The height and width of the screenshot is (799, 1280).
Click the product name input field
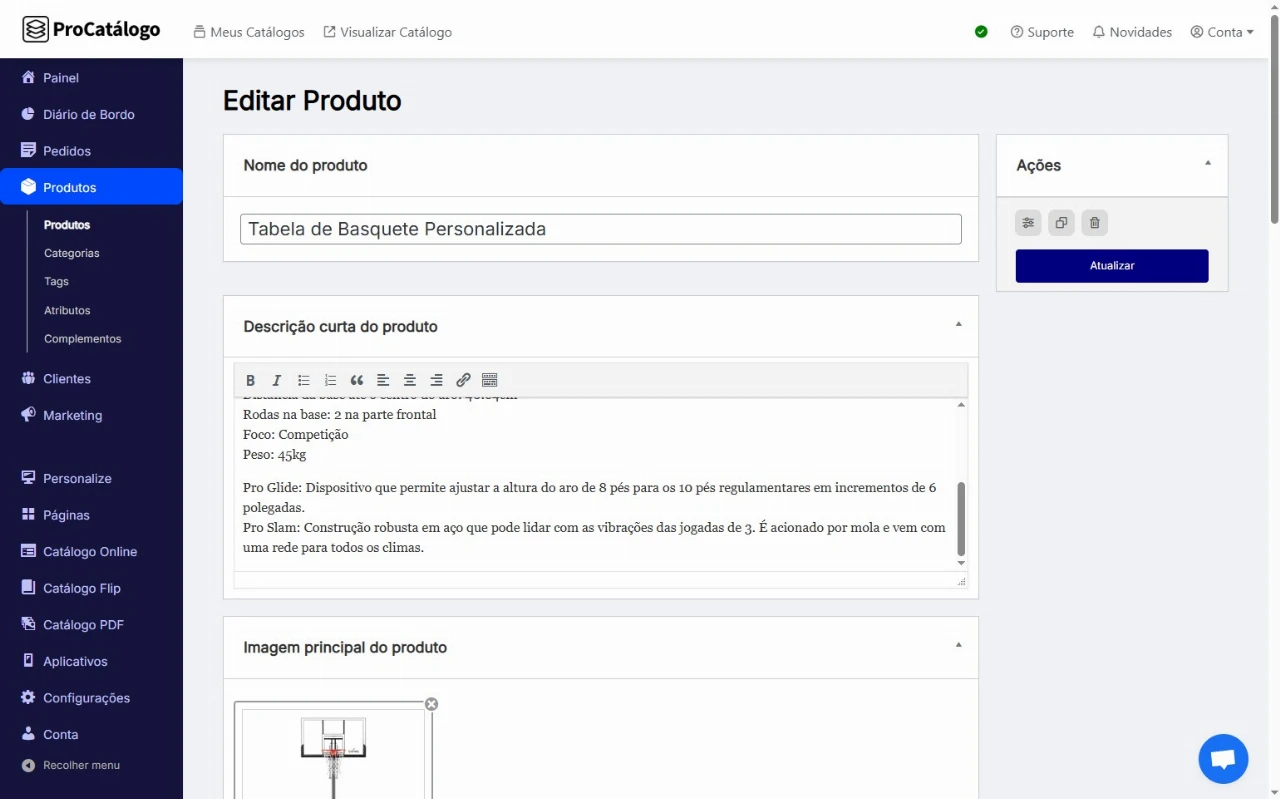600,229
